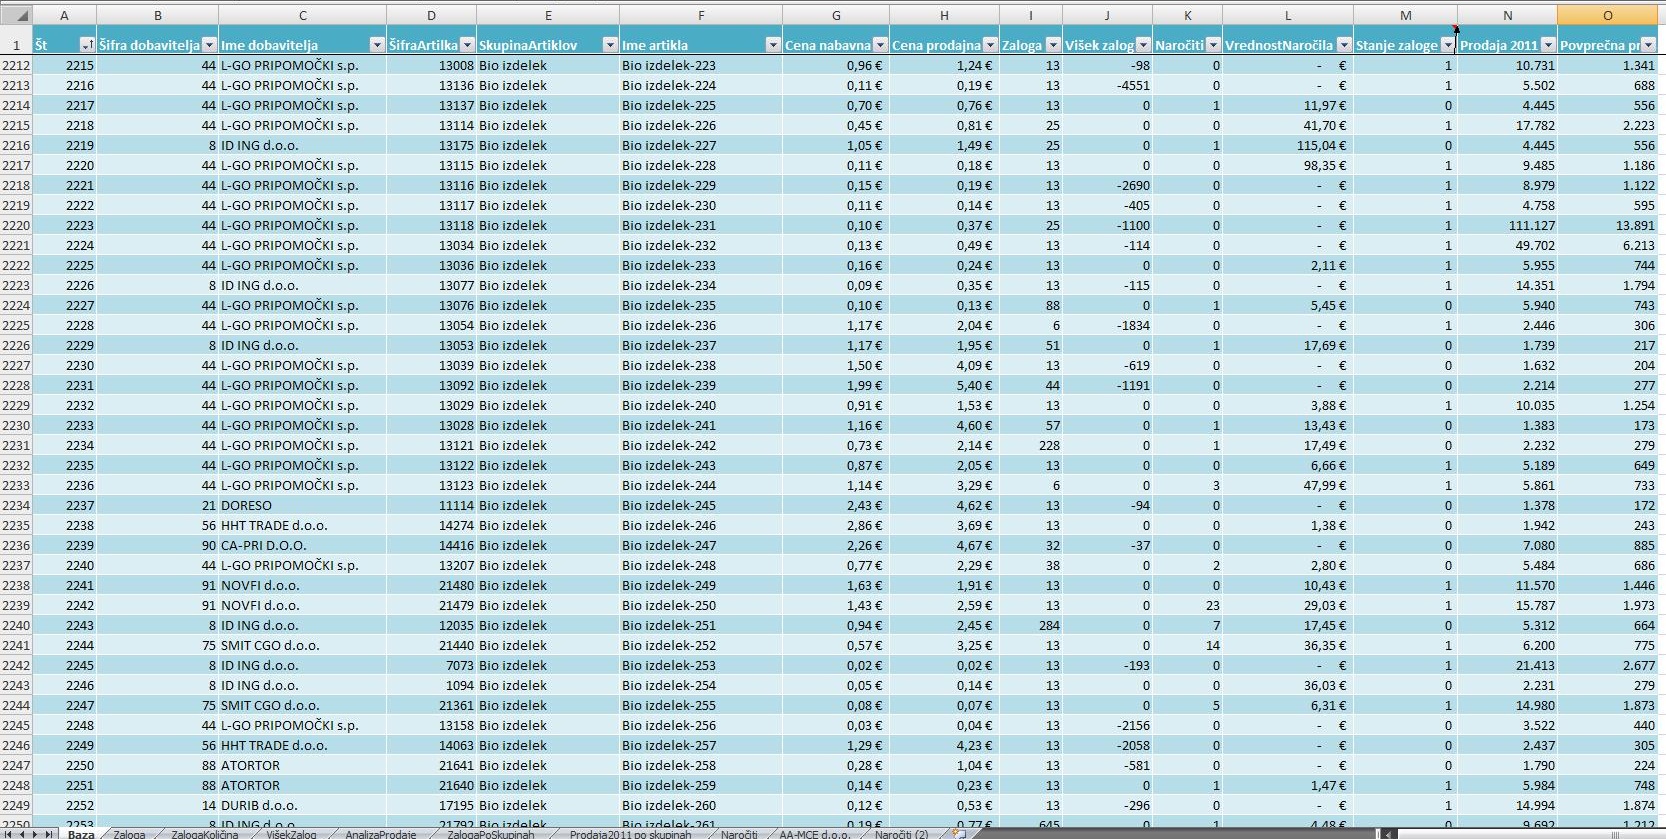This screenshot has width=1666, height=839.
Task: Click the red comment indicator on column N
Action: click(x=1456, y=29)
